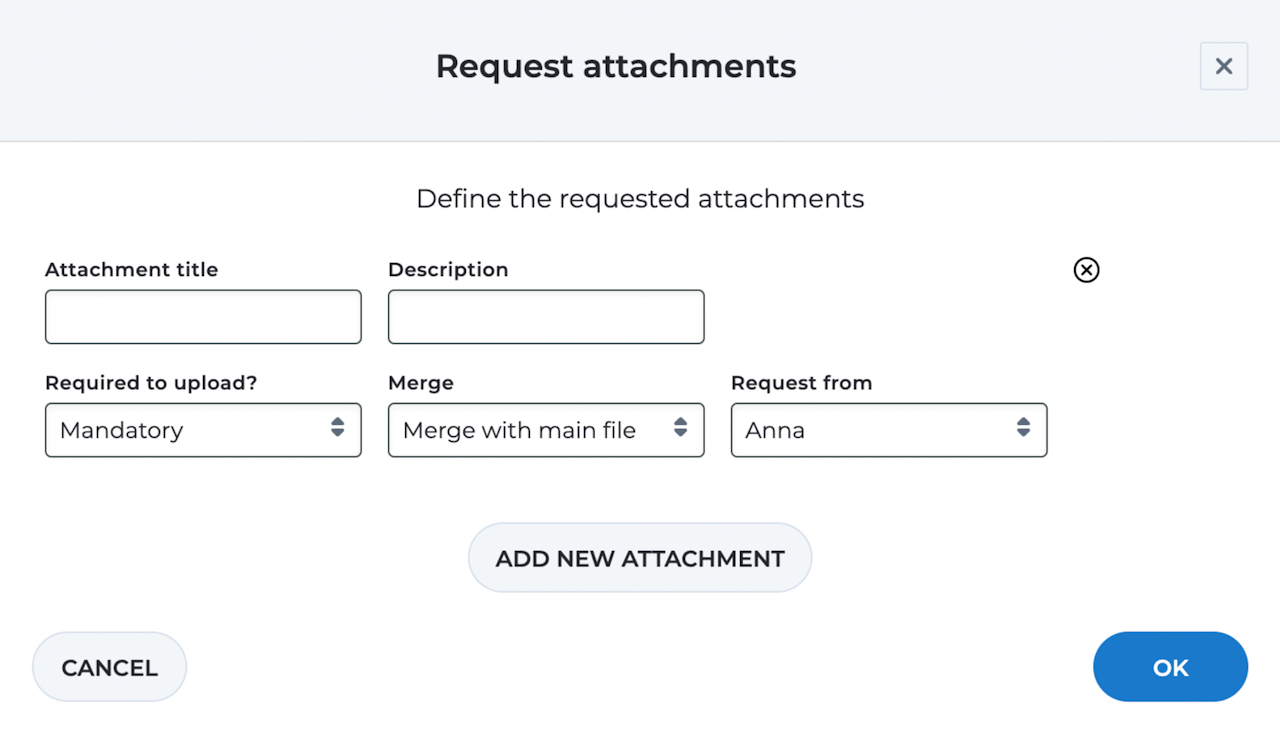Click into the Description text field
The width and height of the screenshot is (1280, 734).
[x=546, y=317]
